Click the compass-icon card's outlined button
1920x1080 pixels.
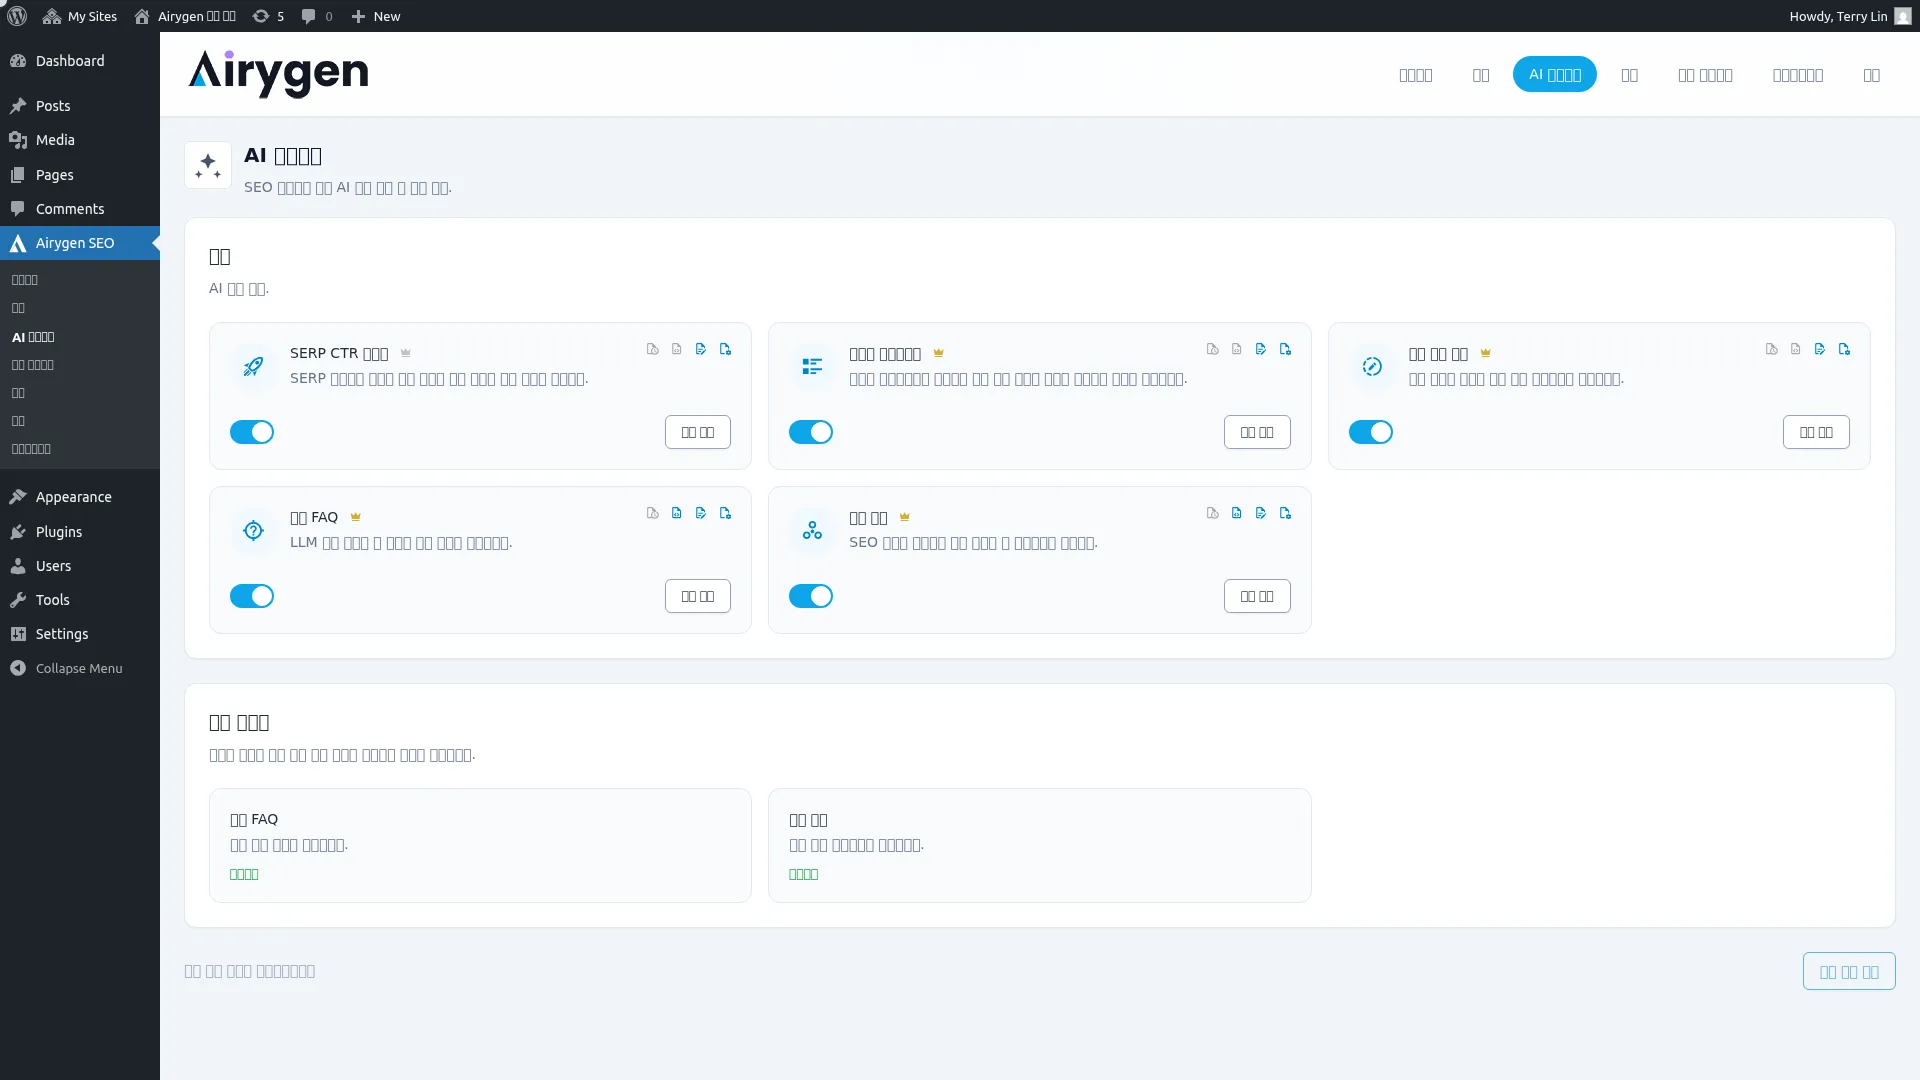(1816, 432)
